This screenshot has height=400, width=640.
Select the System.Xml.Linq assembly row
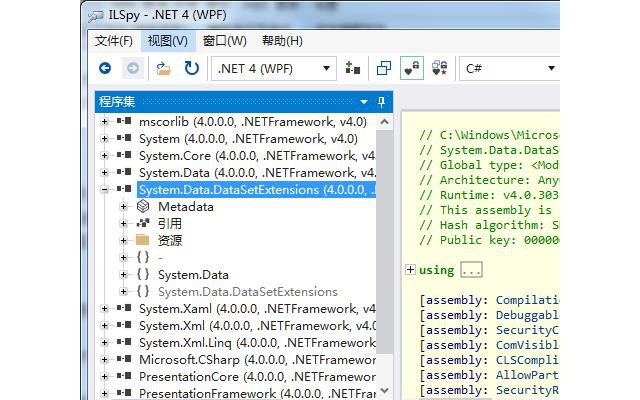[x=257, y=342]
